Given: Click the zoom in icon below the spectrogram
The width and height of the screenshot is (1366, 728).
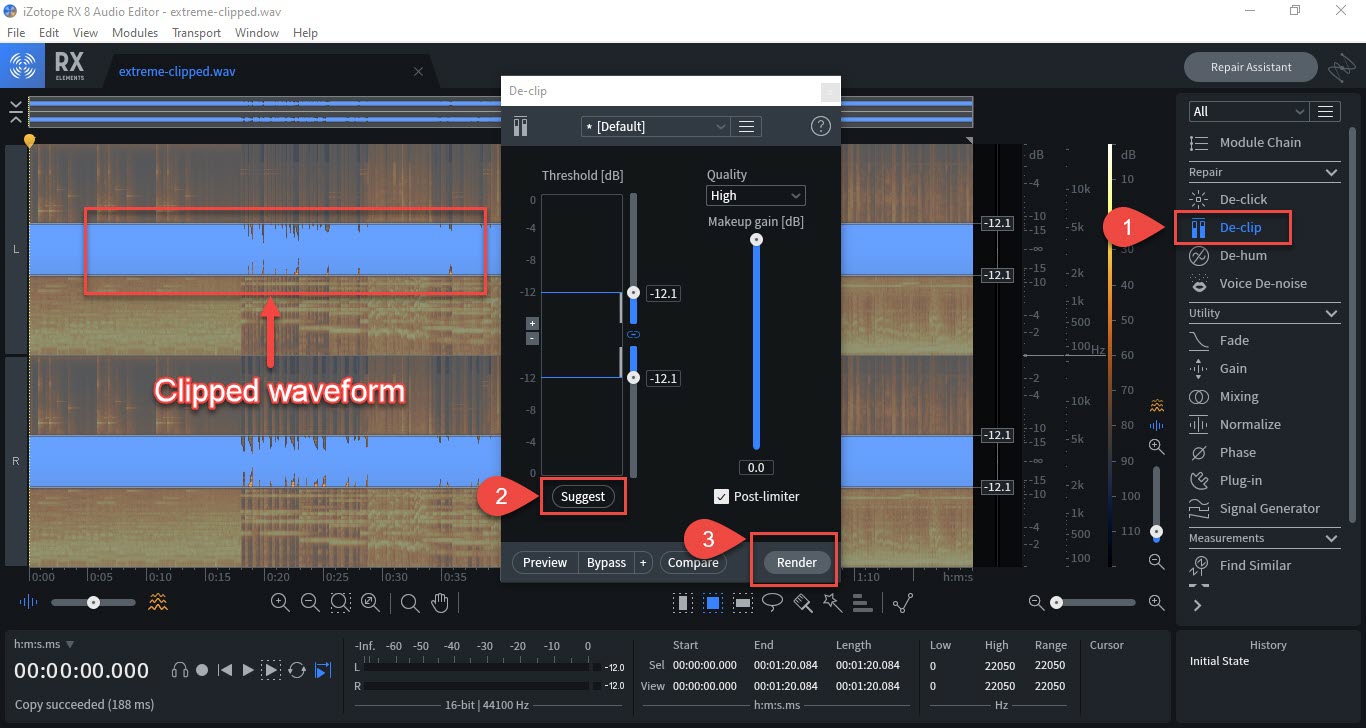Looking at the screenshot, I should [280, 603].
